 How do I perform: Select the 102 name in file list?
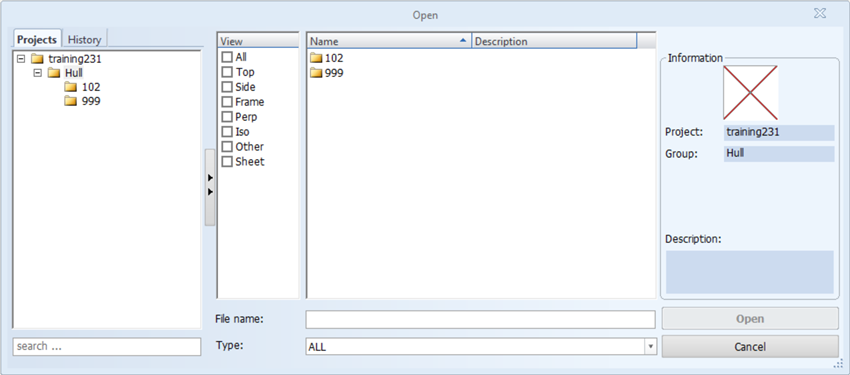click(334, 58)
